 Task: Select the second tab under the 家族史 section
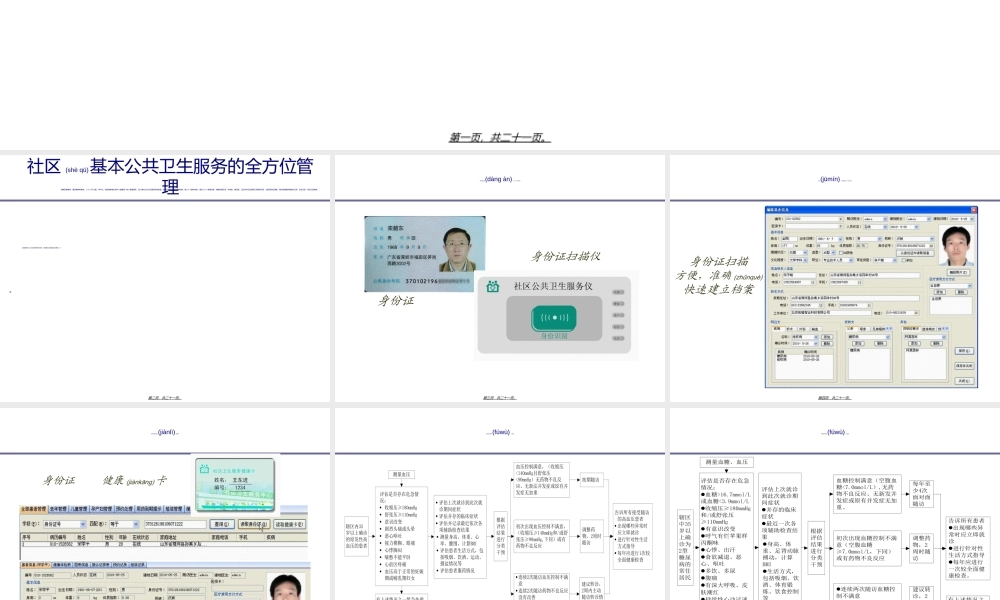pyautogui.click(x=862, y=328)
